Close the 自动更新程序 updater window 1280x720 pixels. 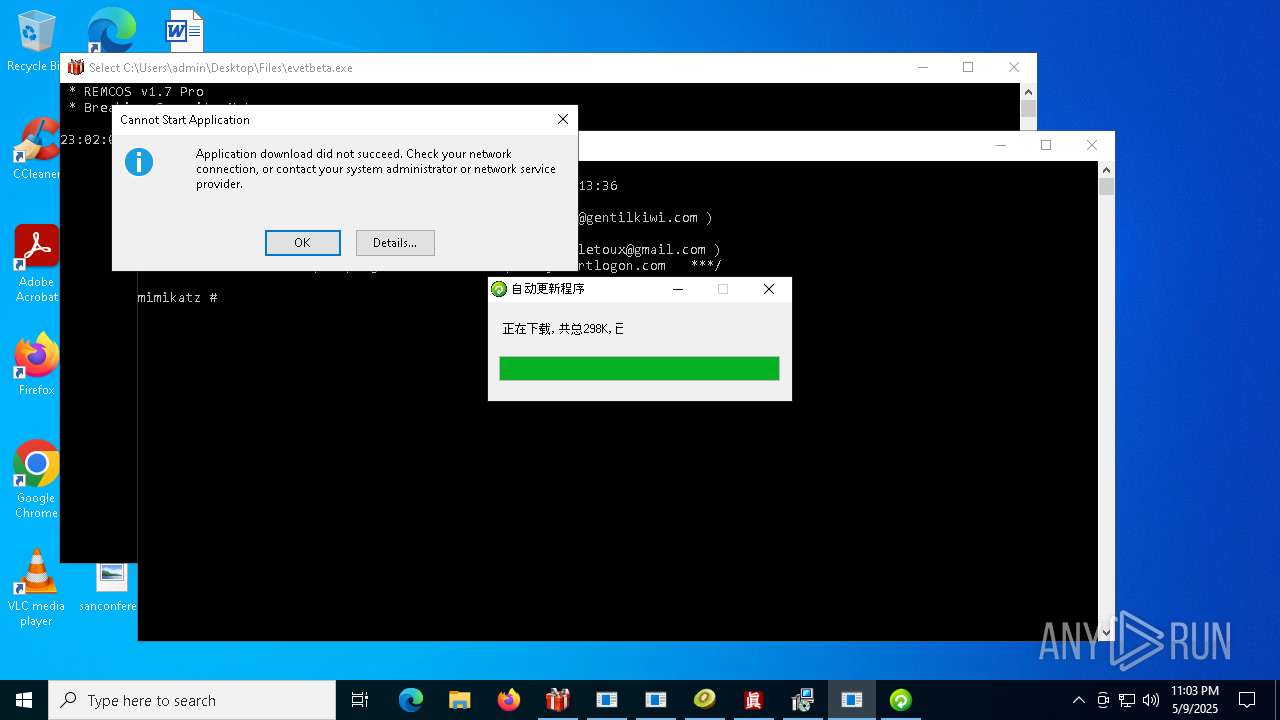(768, 289)
